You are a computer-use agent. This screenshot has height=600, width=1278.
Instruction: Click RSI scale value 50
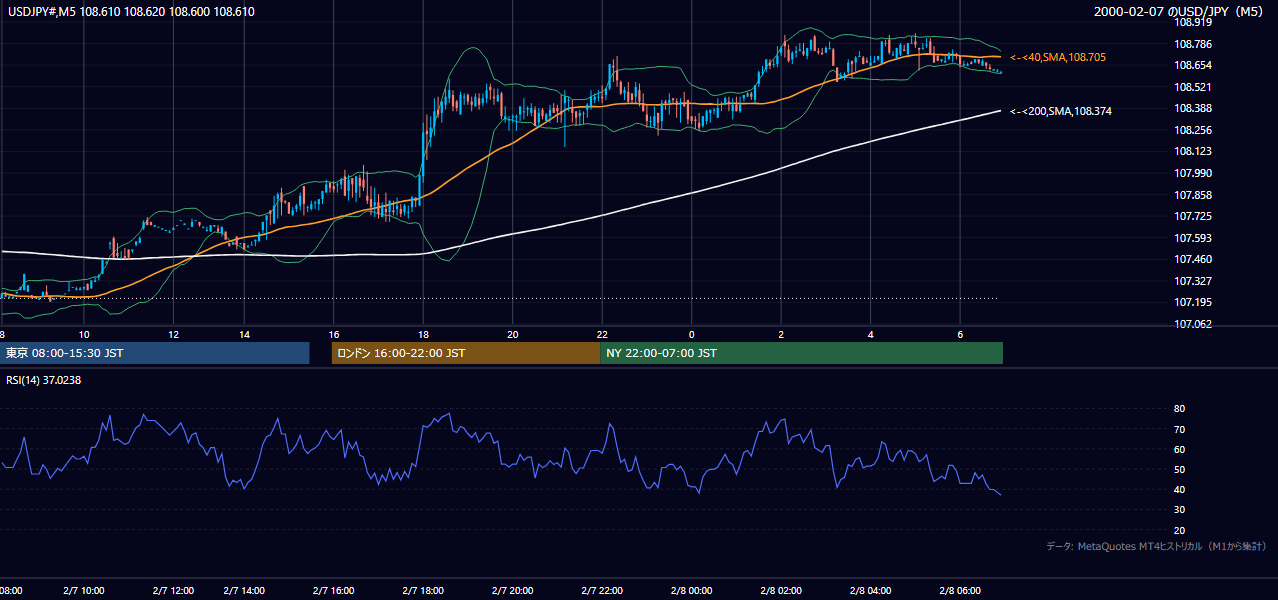[x=1179, y=469]
